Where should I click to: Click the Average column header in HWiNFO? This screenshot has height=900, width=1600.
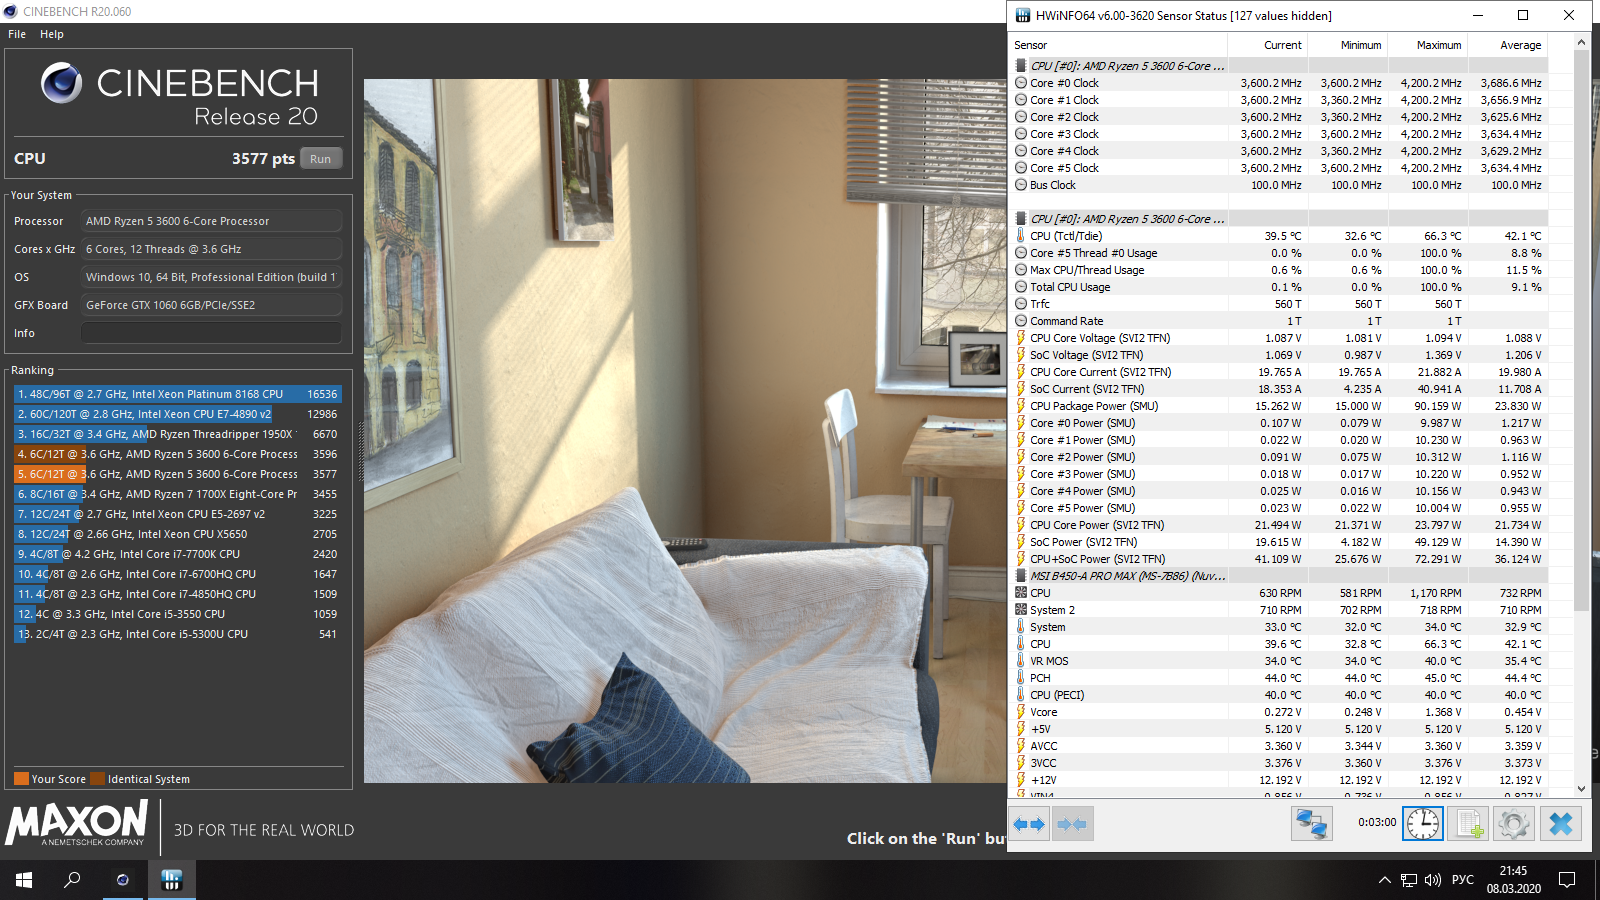coord(1507,45)
